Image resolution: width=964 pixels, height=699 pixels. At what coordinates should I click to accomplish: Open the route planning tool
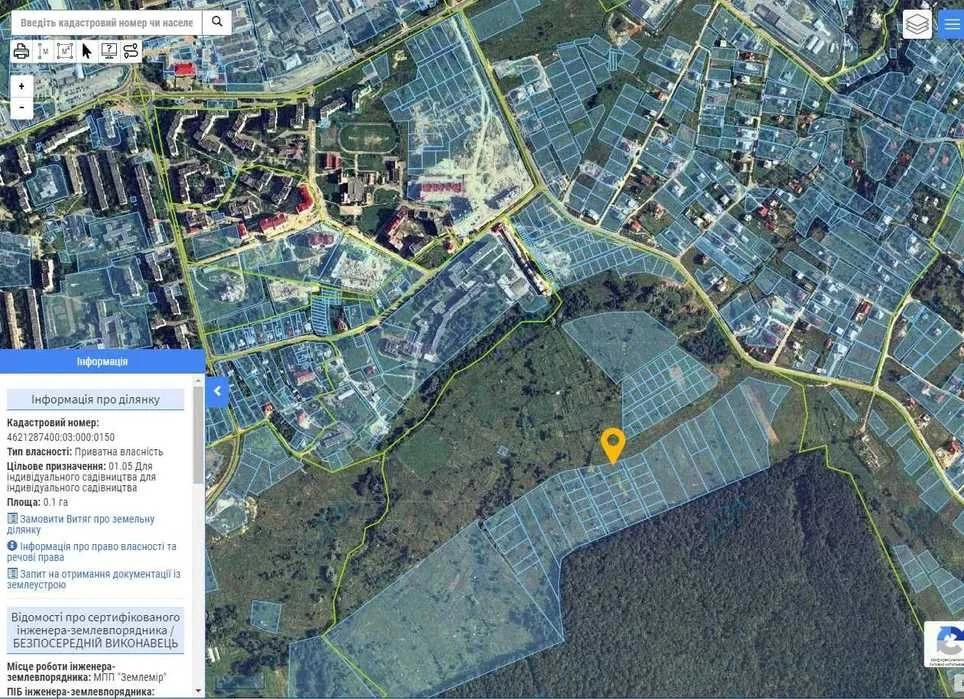coord(131,51)
